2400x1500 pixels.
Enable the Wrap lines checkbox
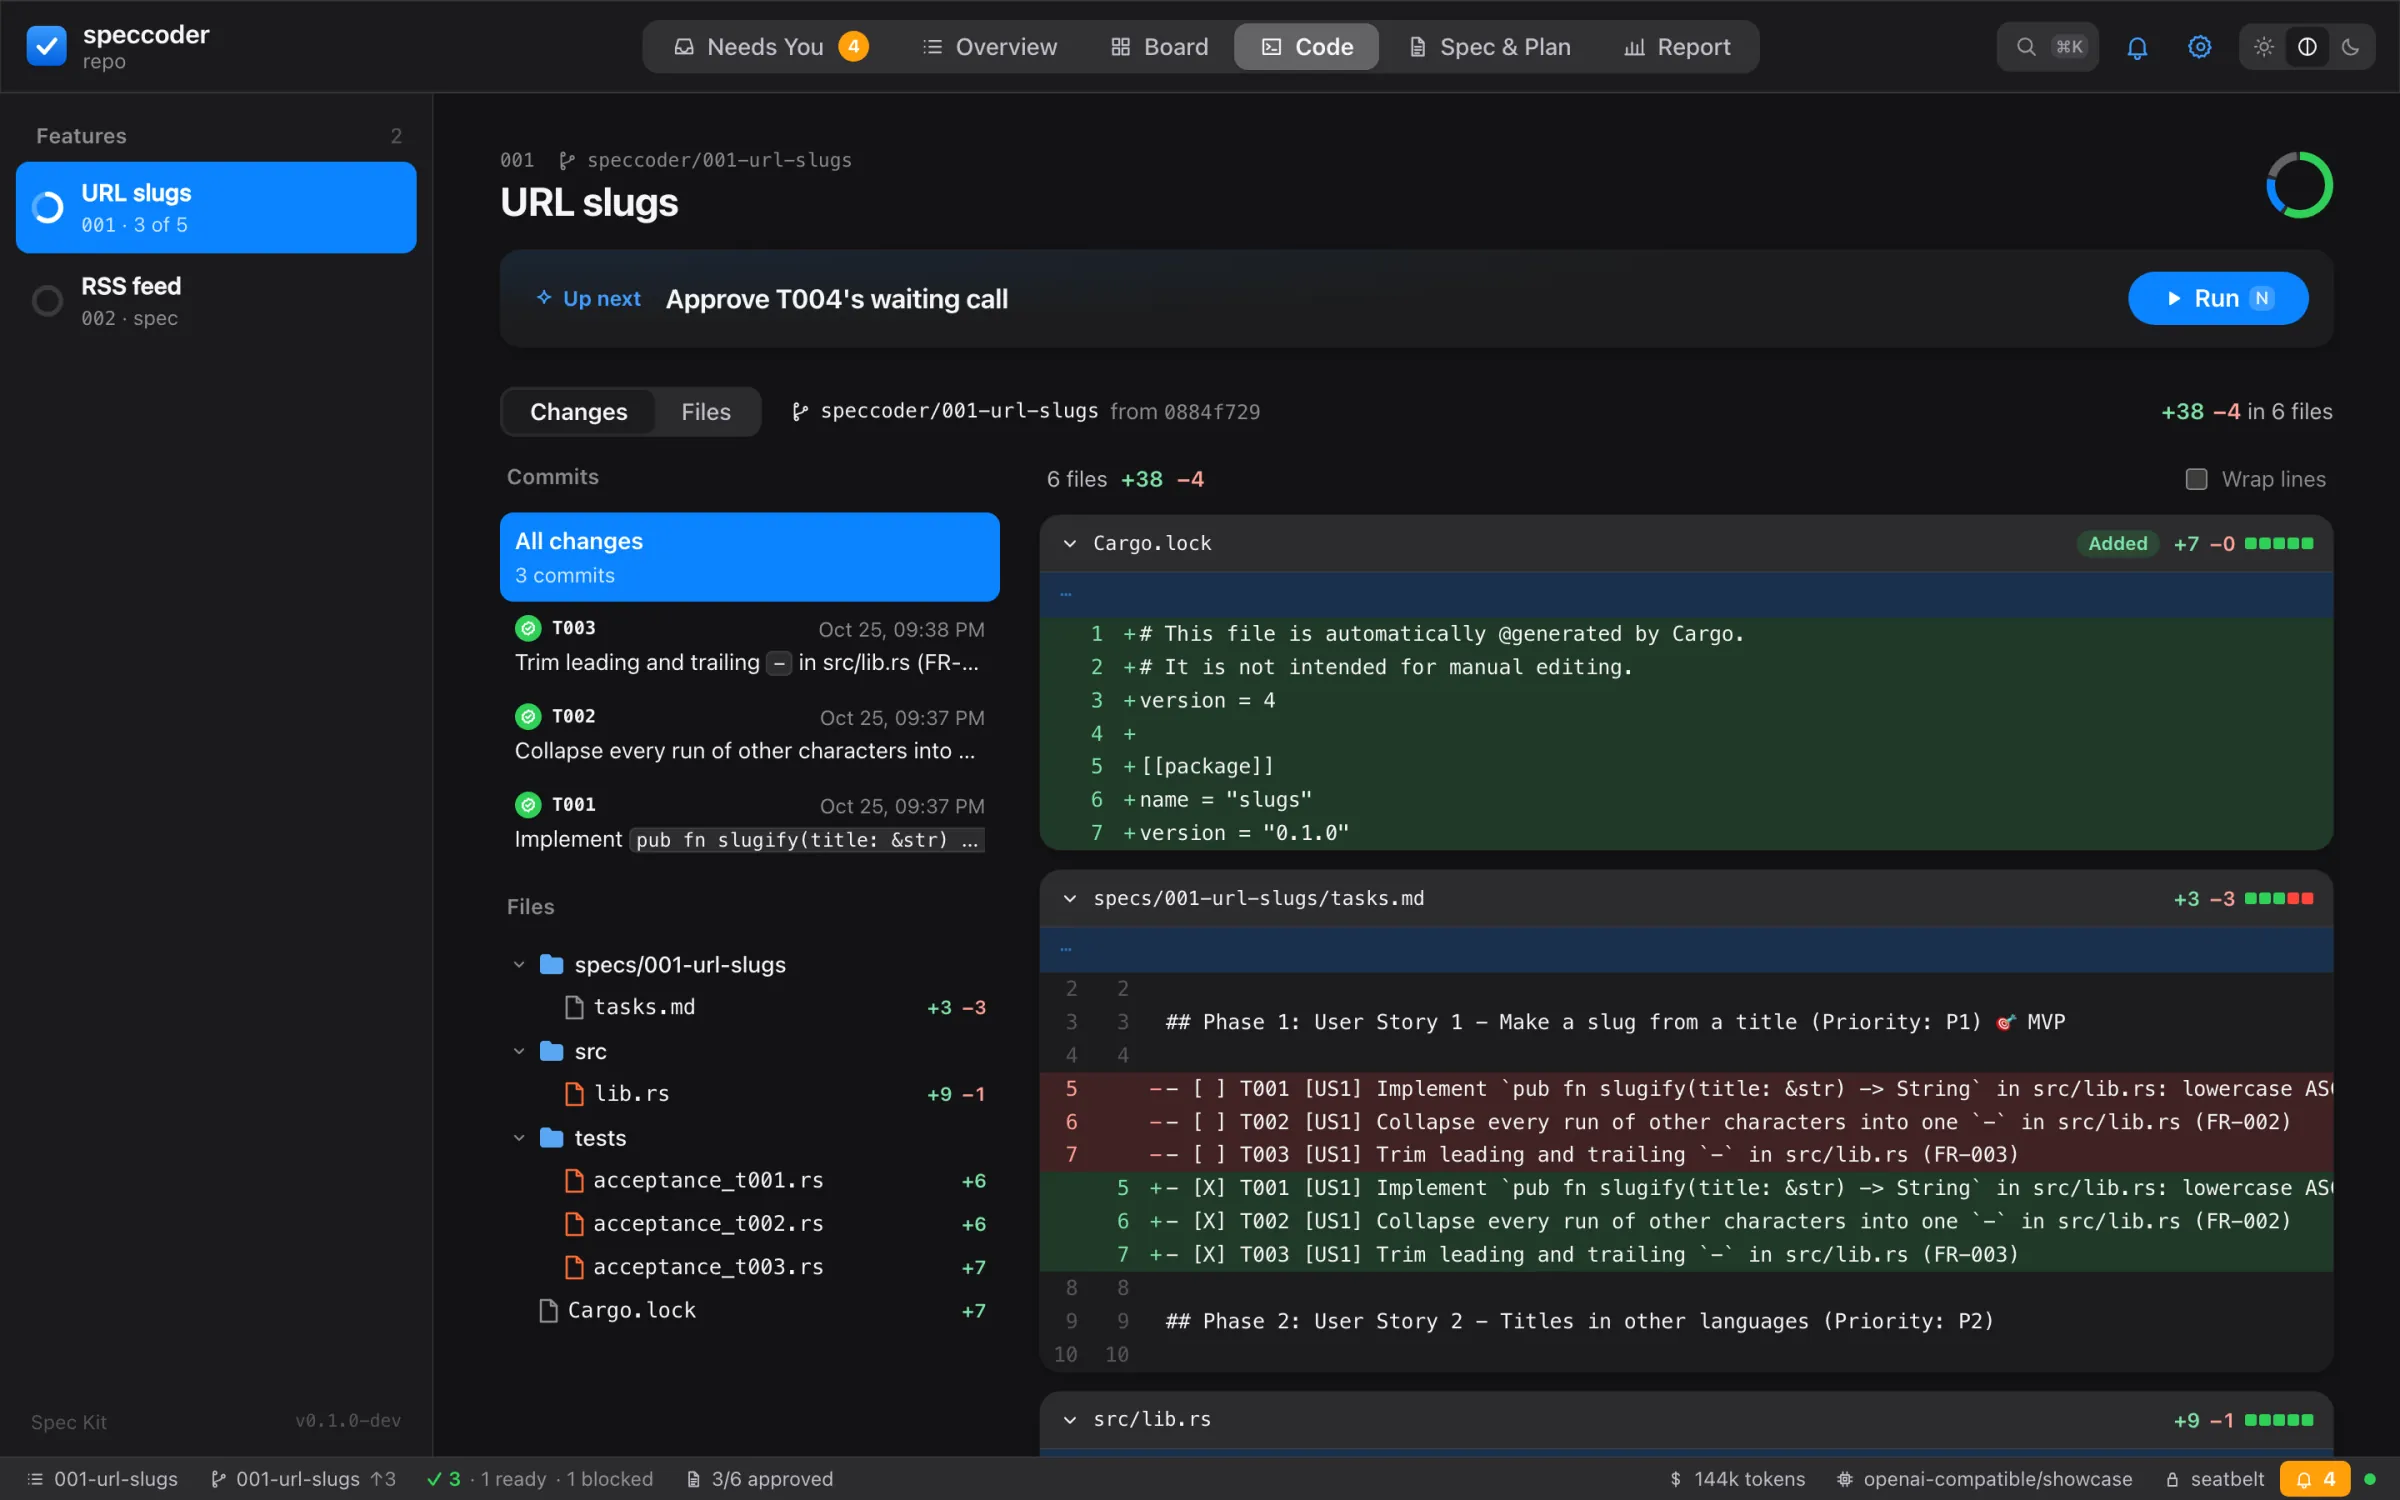coord(2196,479)
